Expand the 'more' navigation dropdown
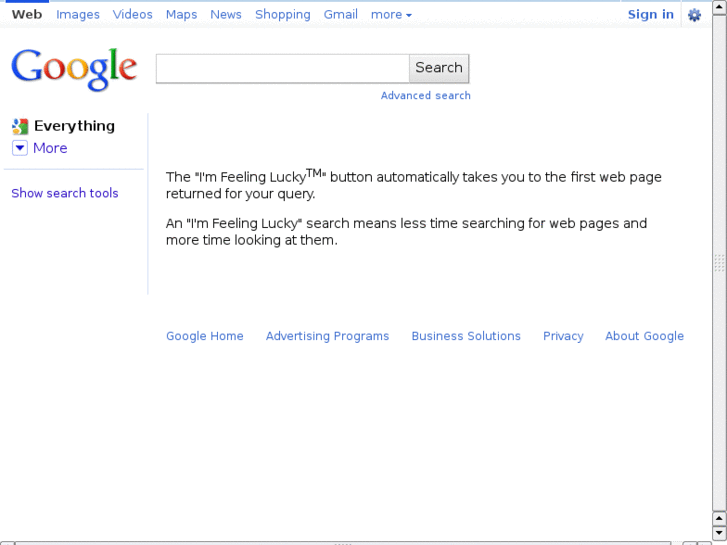727x545 pixels. click(391, 15)
